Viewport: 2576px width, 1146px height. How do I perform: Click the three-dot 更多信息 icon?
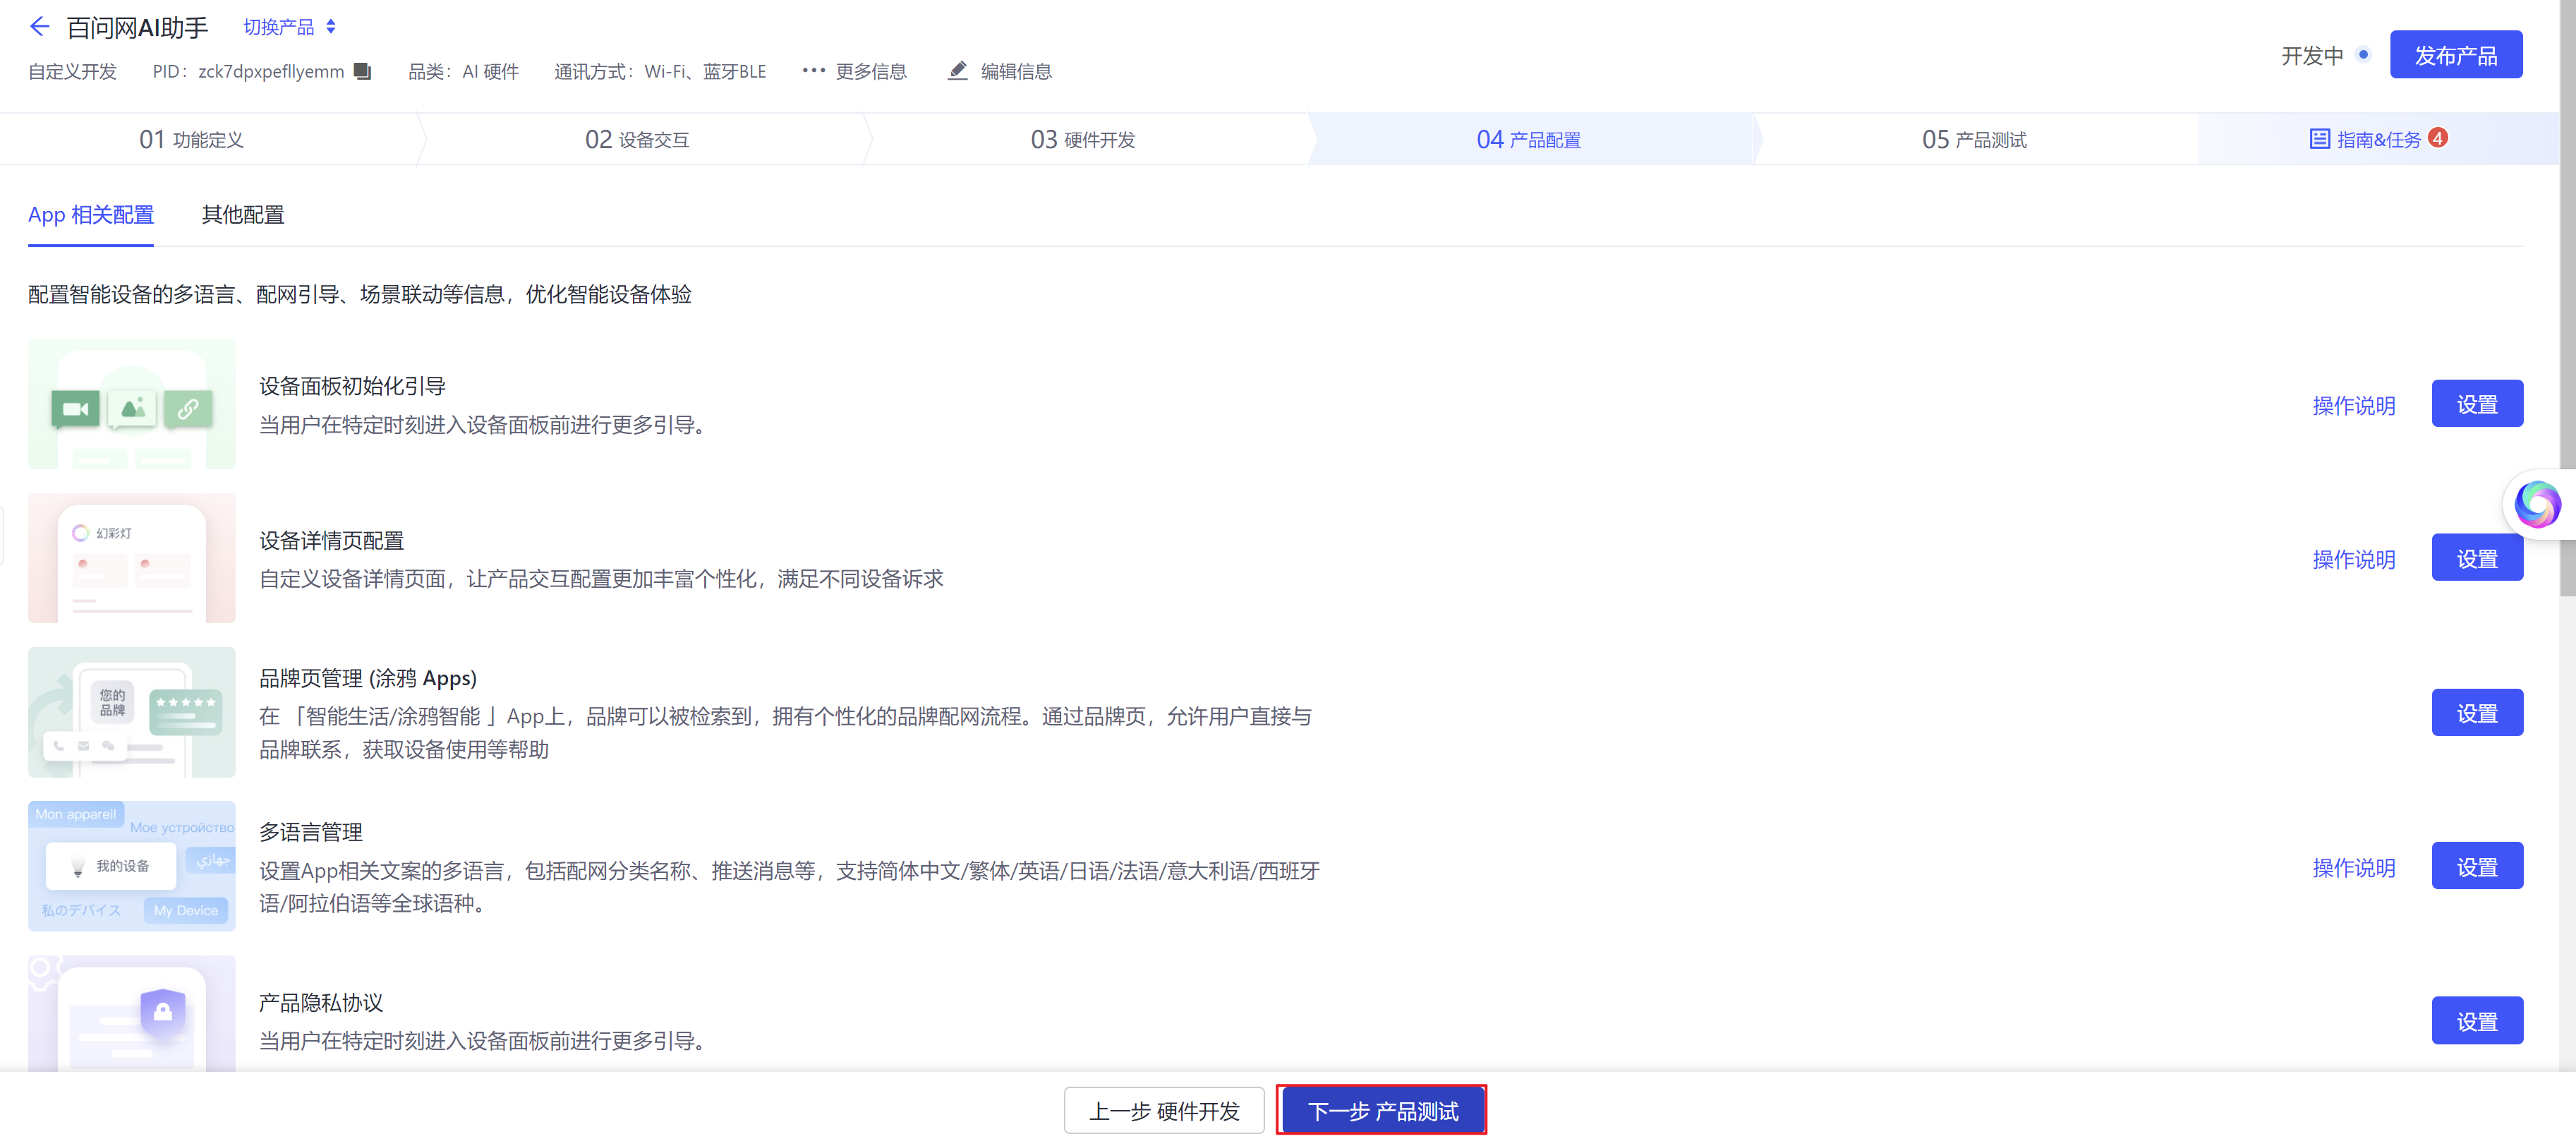point(813,70)
